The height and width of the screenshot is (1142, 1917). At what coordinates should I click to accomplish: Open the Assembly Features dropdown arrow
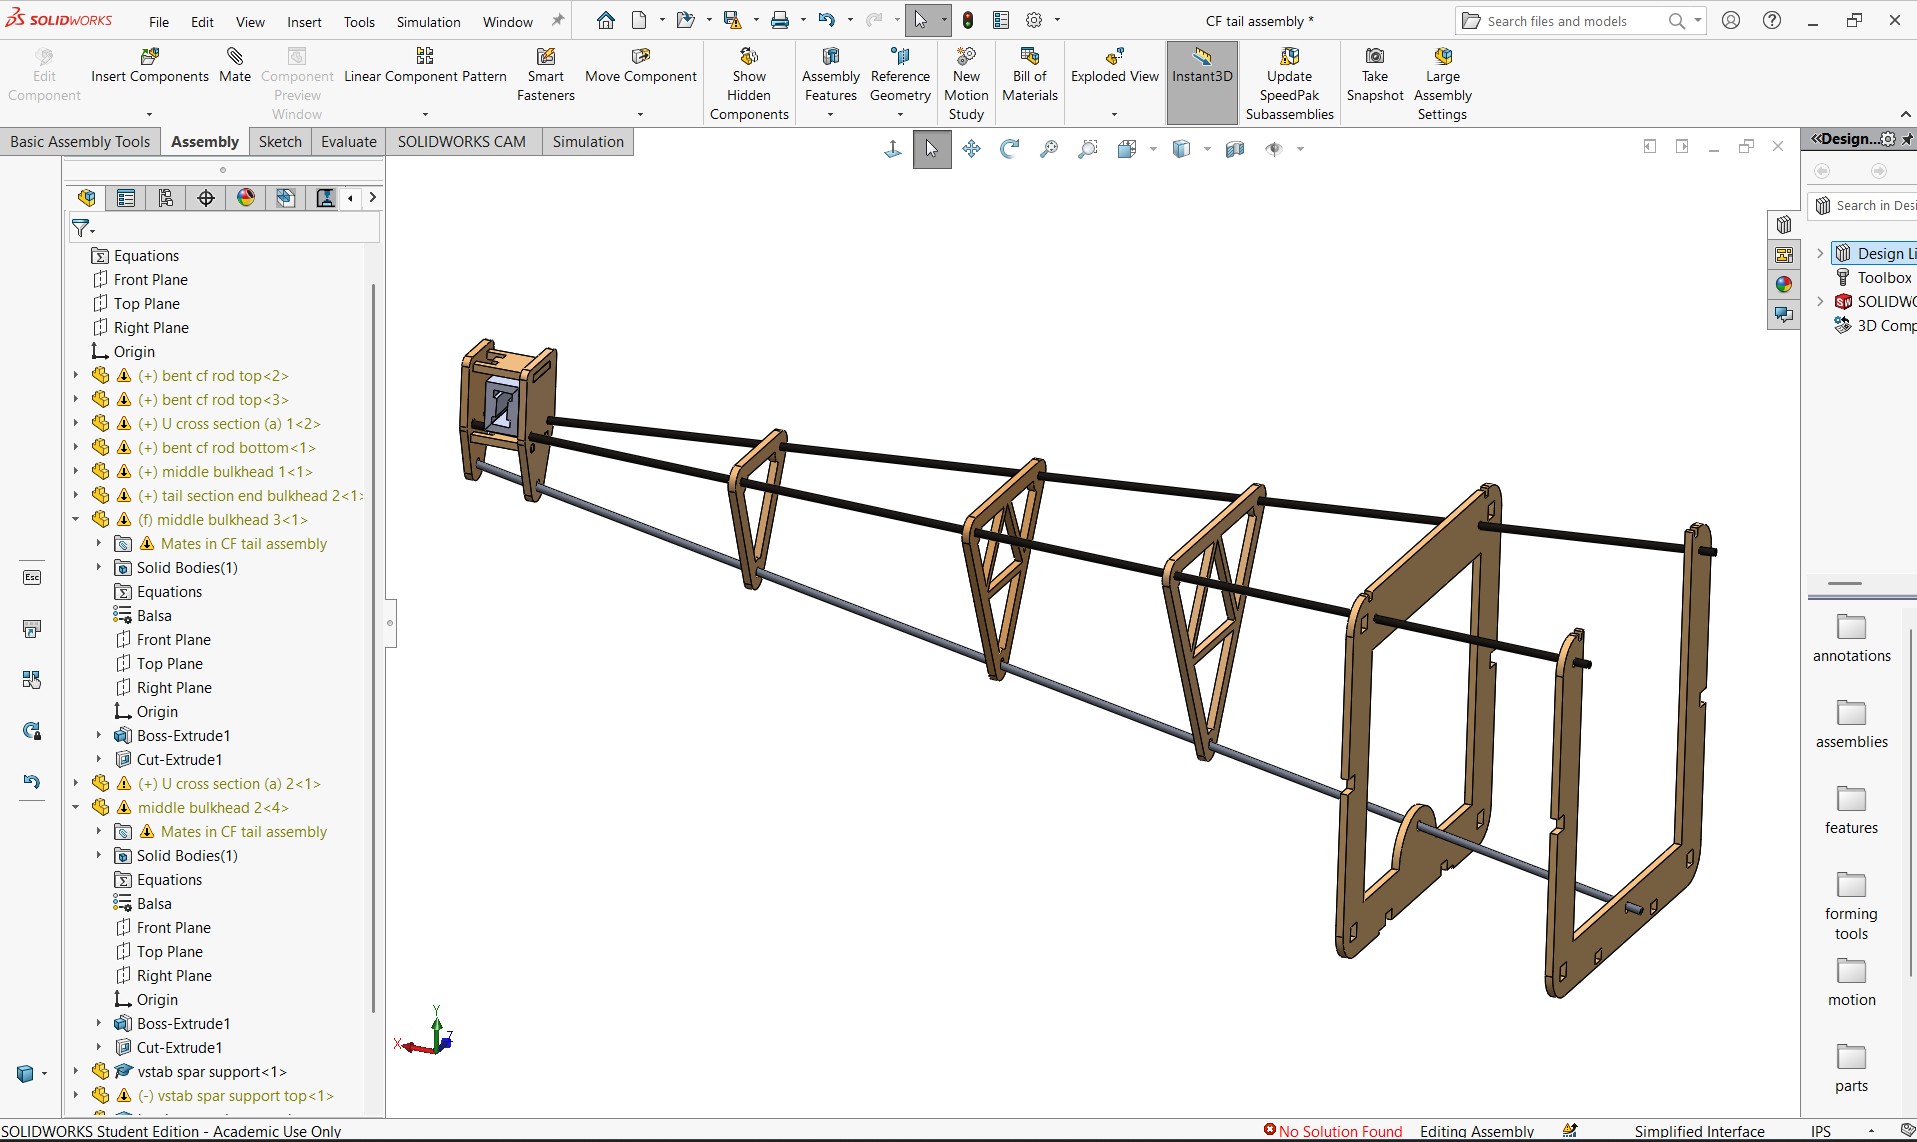point(830,115)
